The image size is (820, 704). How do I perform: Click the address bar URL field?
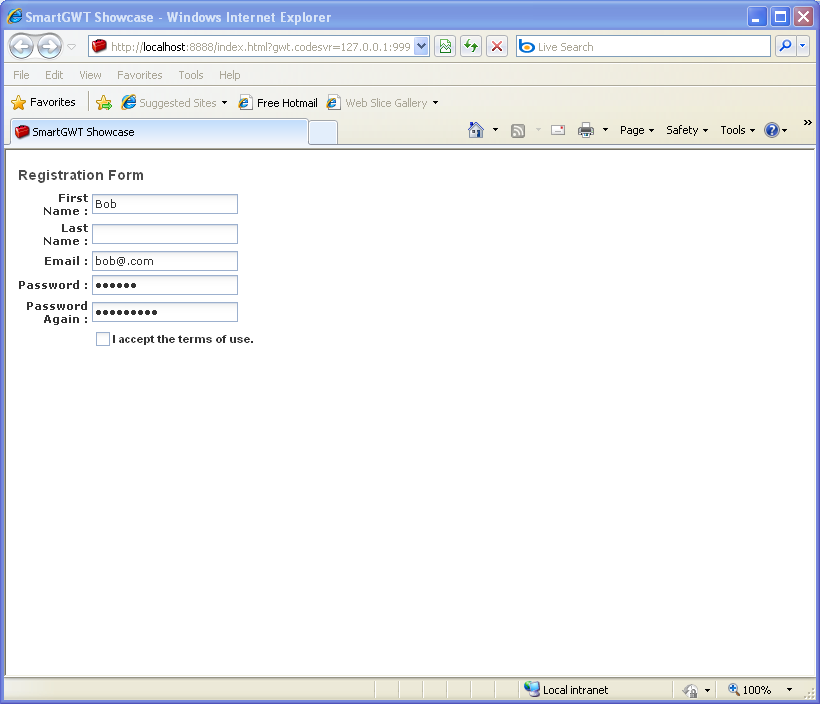coord(259,47)
